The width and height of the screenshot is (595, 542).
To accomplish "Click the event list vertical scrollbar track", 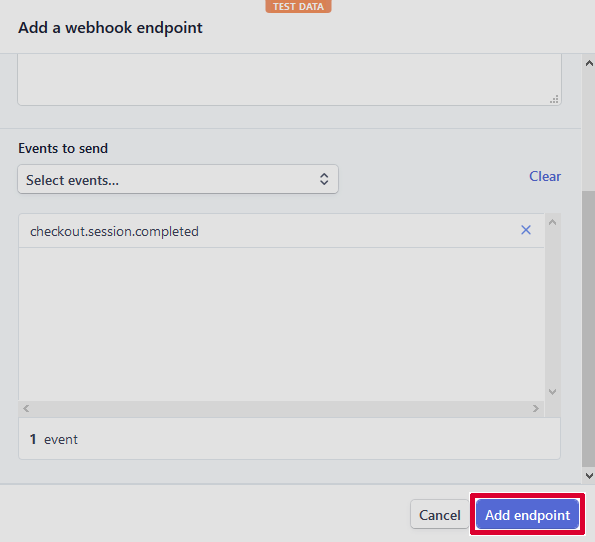I will point(552,307).
